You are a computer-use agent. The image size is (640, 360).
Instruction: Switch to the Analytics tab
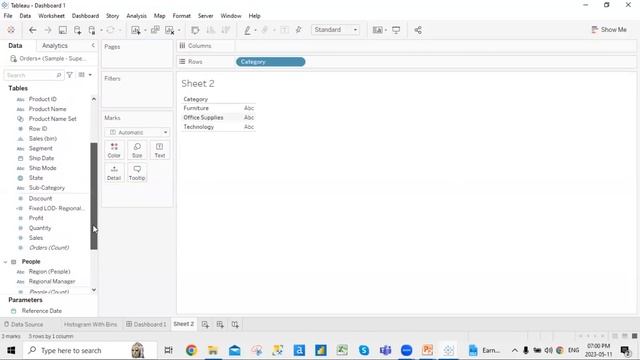coord(55,46)
